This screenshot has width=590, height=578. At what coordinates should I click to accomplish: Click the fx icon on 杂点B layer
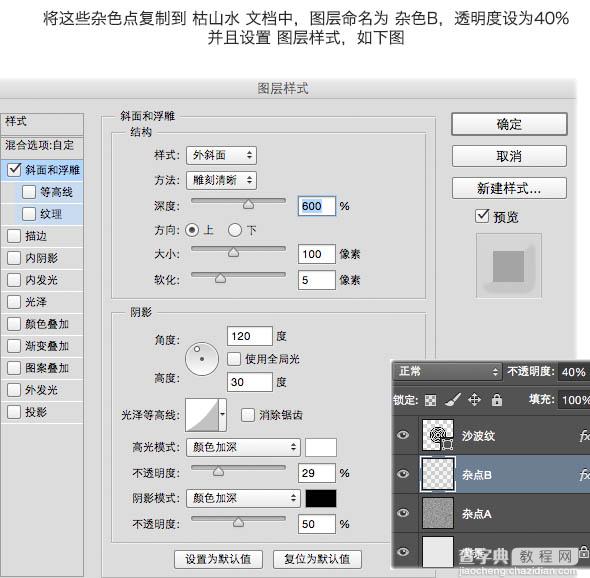584,475
